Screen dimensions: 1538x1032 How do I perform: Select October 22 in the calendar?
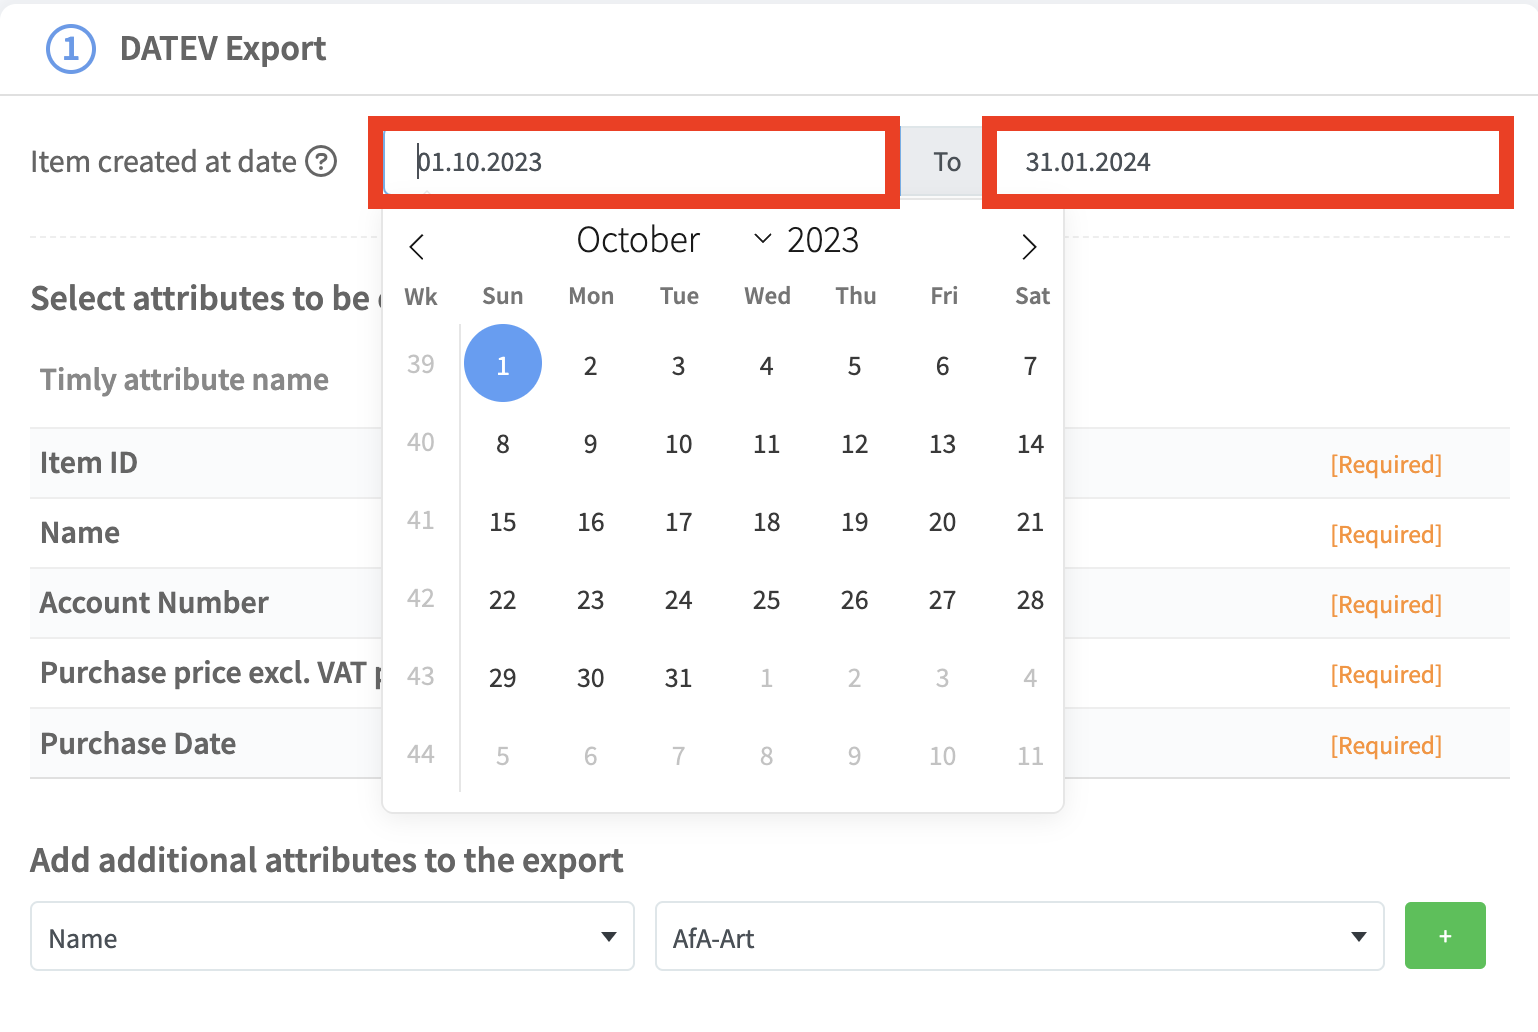(x=503, y=600)
